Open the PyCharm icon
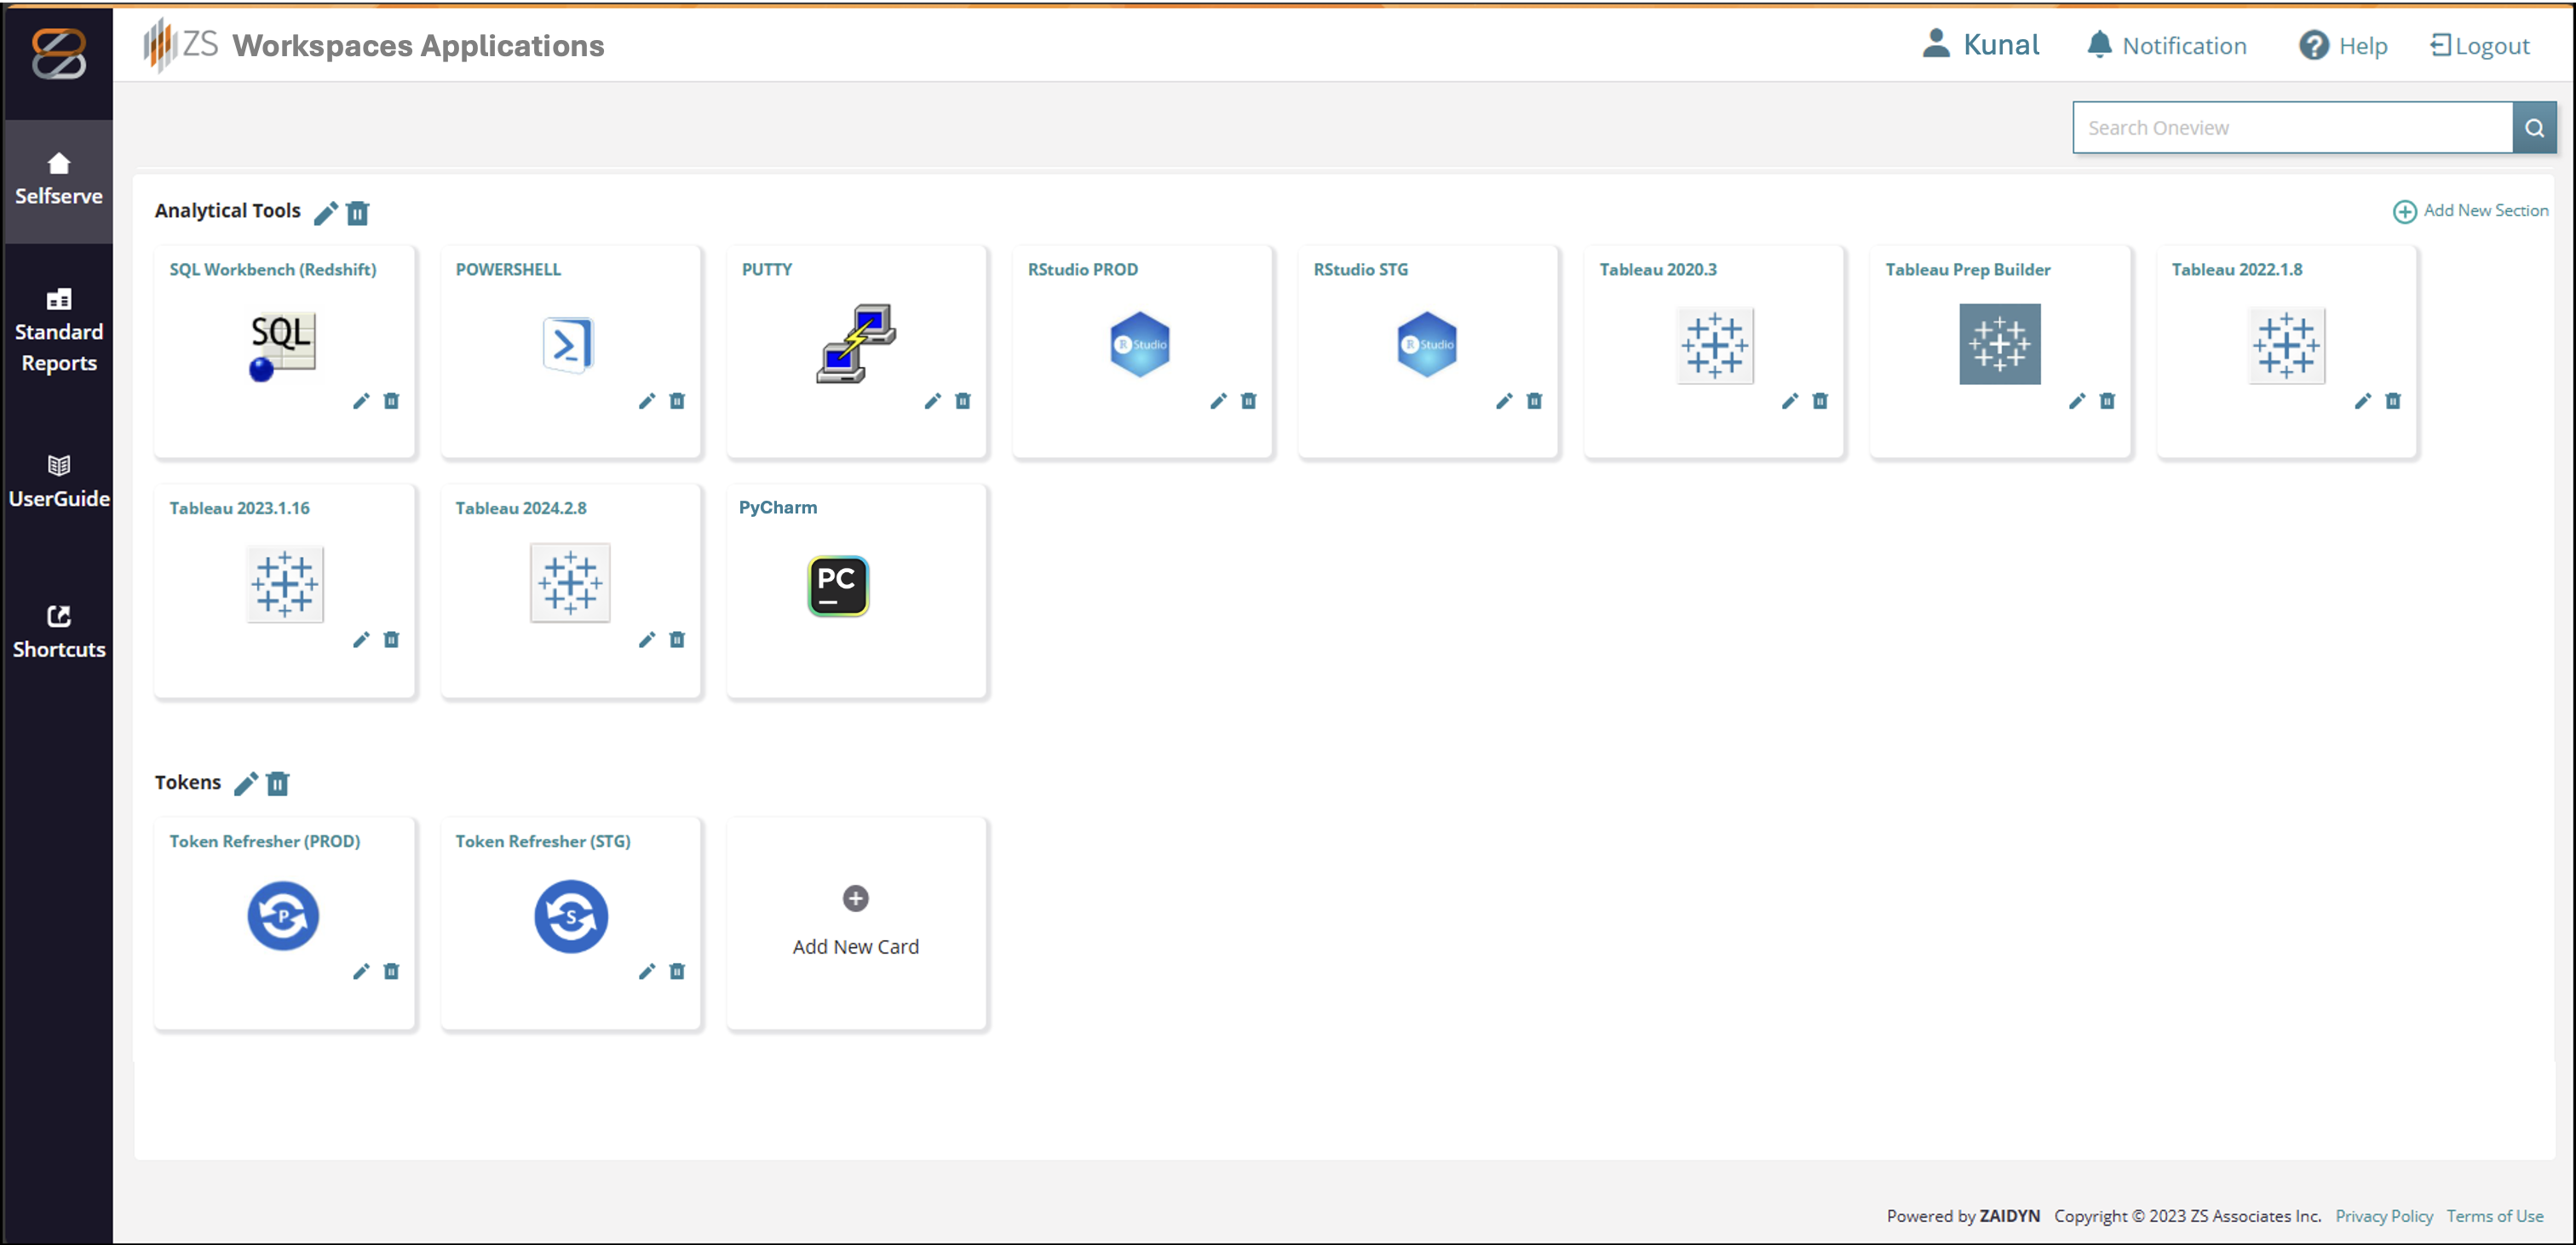 point(838,585)
